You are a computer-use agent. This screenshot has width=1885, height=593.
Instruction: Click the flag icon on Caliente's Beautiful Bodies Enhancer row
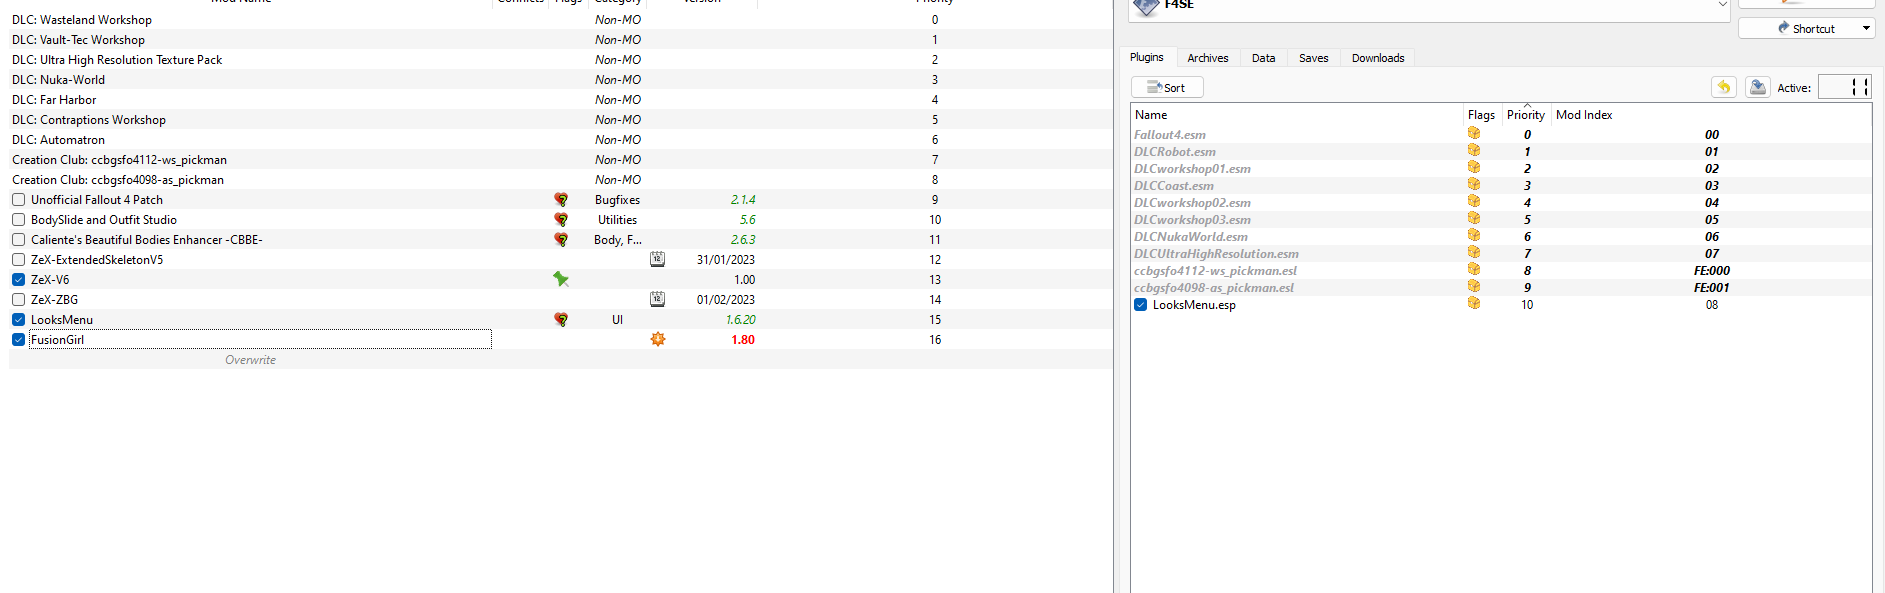point(561,240)
